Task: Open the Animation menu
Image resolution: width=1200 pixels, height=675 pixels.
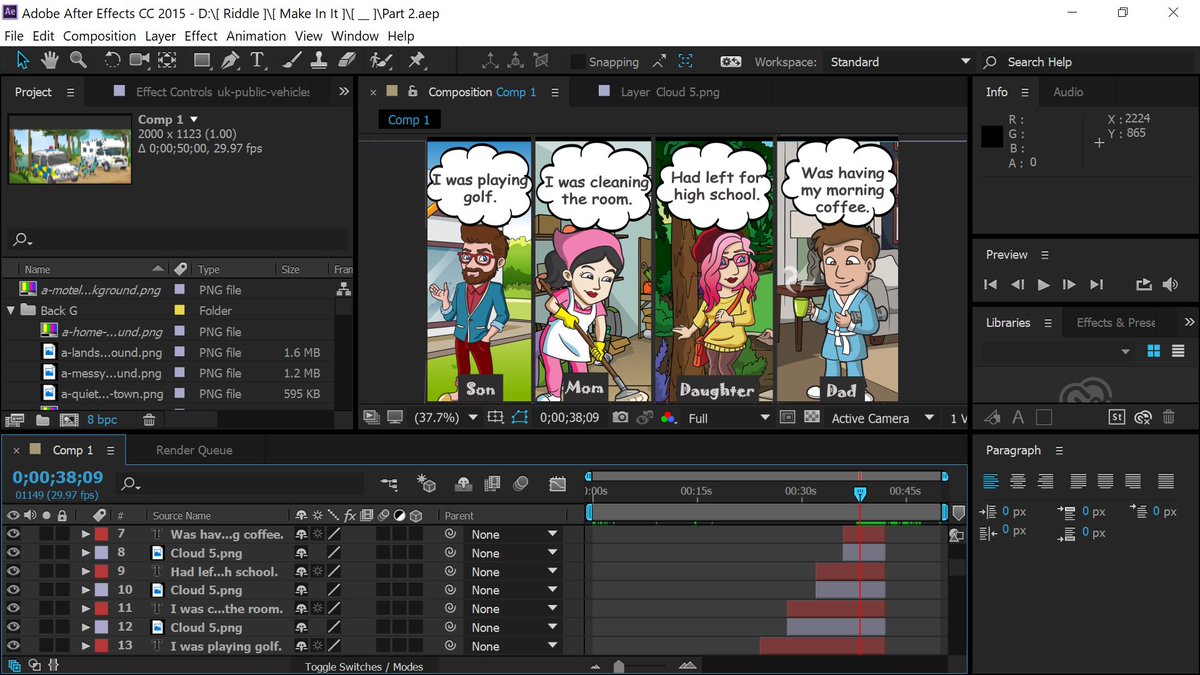Action: pos(256,36)
